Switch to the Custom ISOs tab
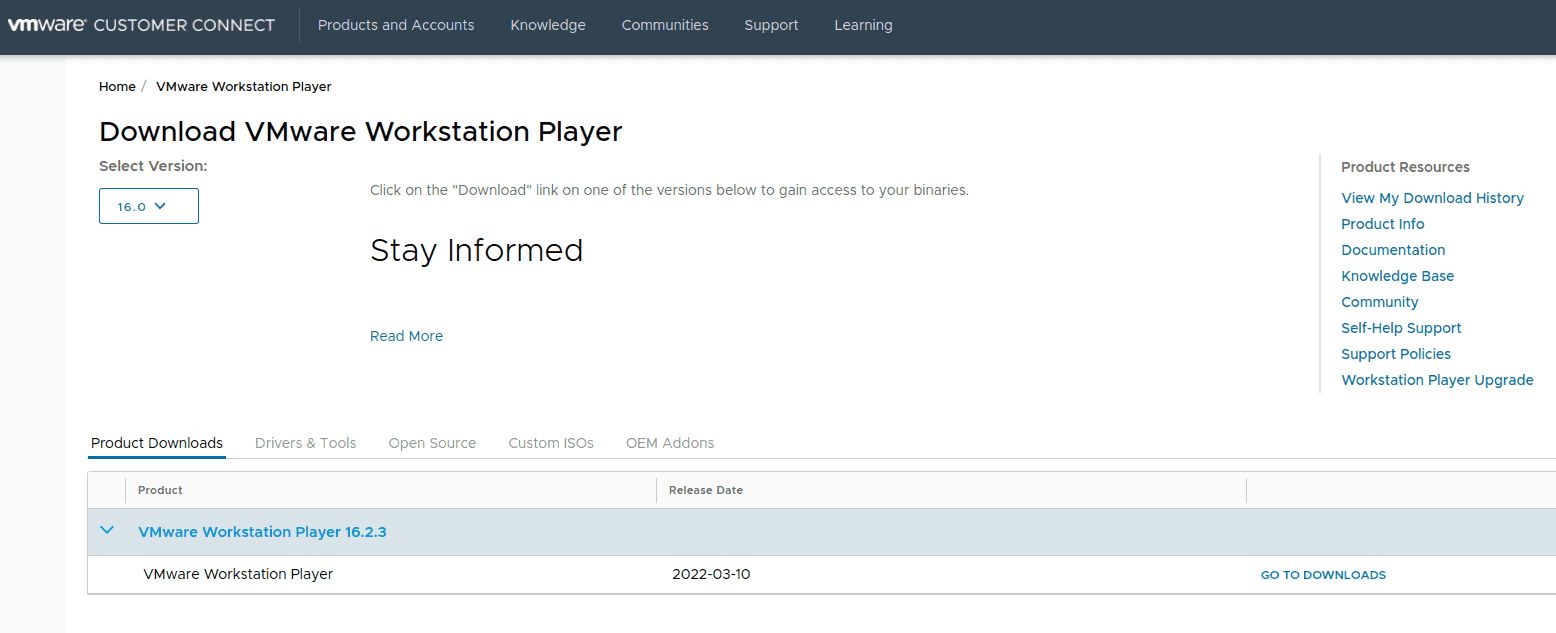The width and height of the screenshot is (1556, 633). pyautogui.click(x=551, y=443)
